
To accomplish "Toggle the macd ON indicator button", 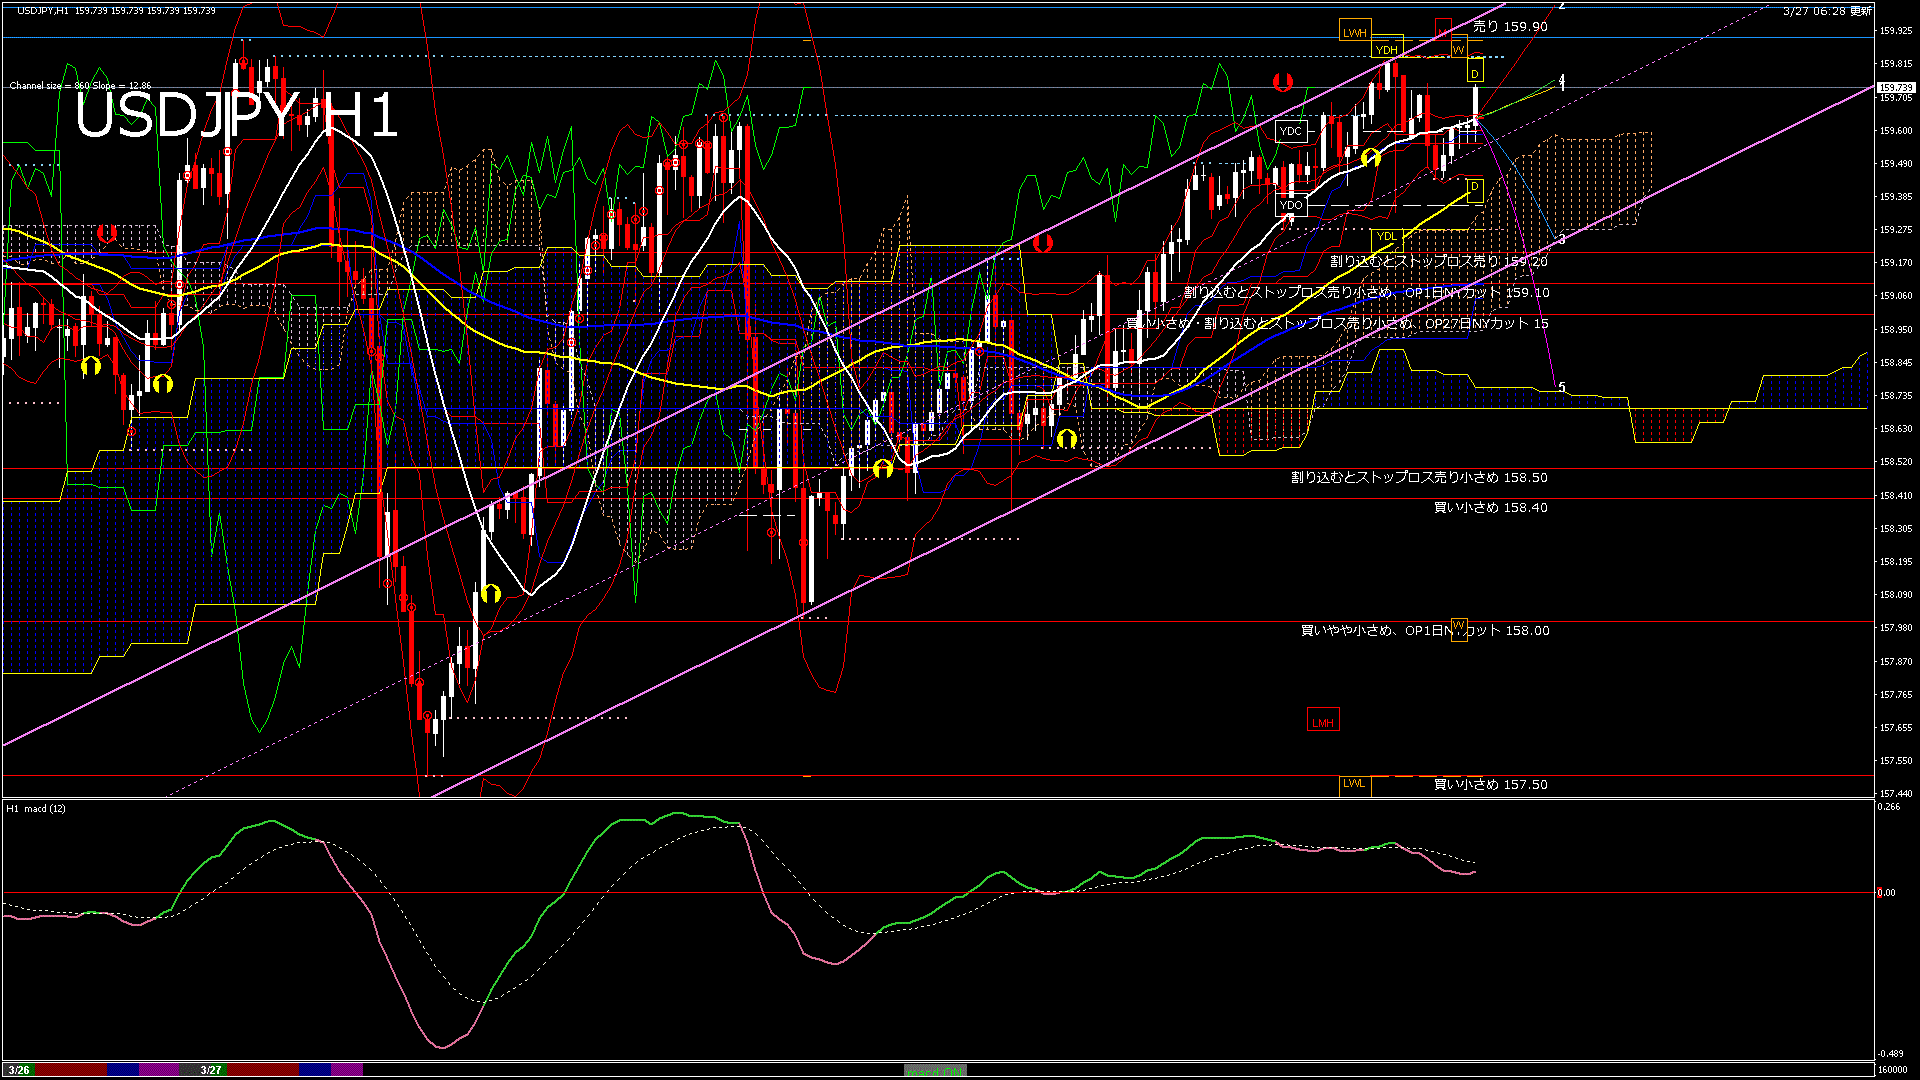I will (935, 1069).
